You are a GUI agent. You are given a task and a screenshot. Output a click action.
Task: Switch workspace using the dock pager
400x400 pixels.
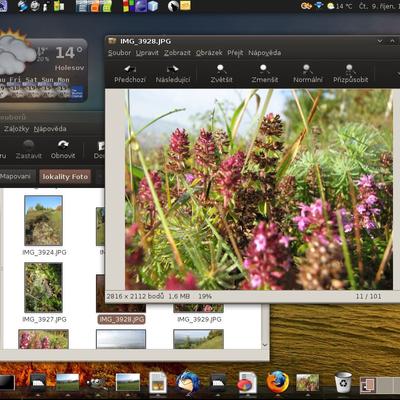coord(380,385)
